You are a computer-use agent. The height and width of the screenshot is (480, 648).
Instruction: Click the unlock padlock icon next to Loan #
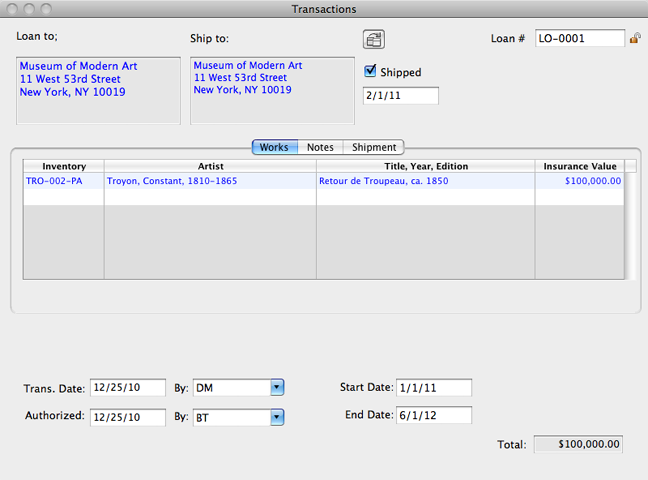pyautogui.click(x=634, y=39)
